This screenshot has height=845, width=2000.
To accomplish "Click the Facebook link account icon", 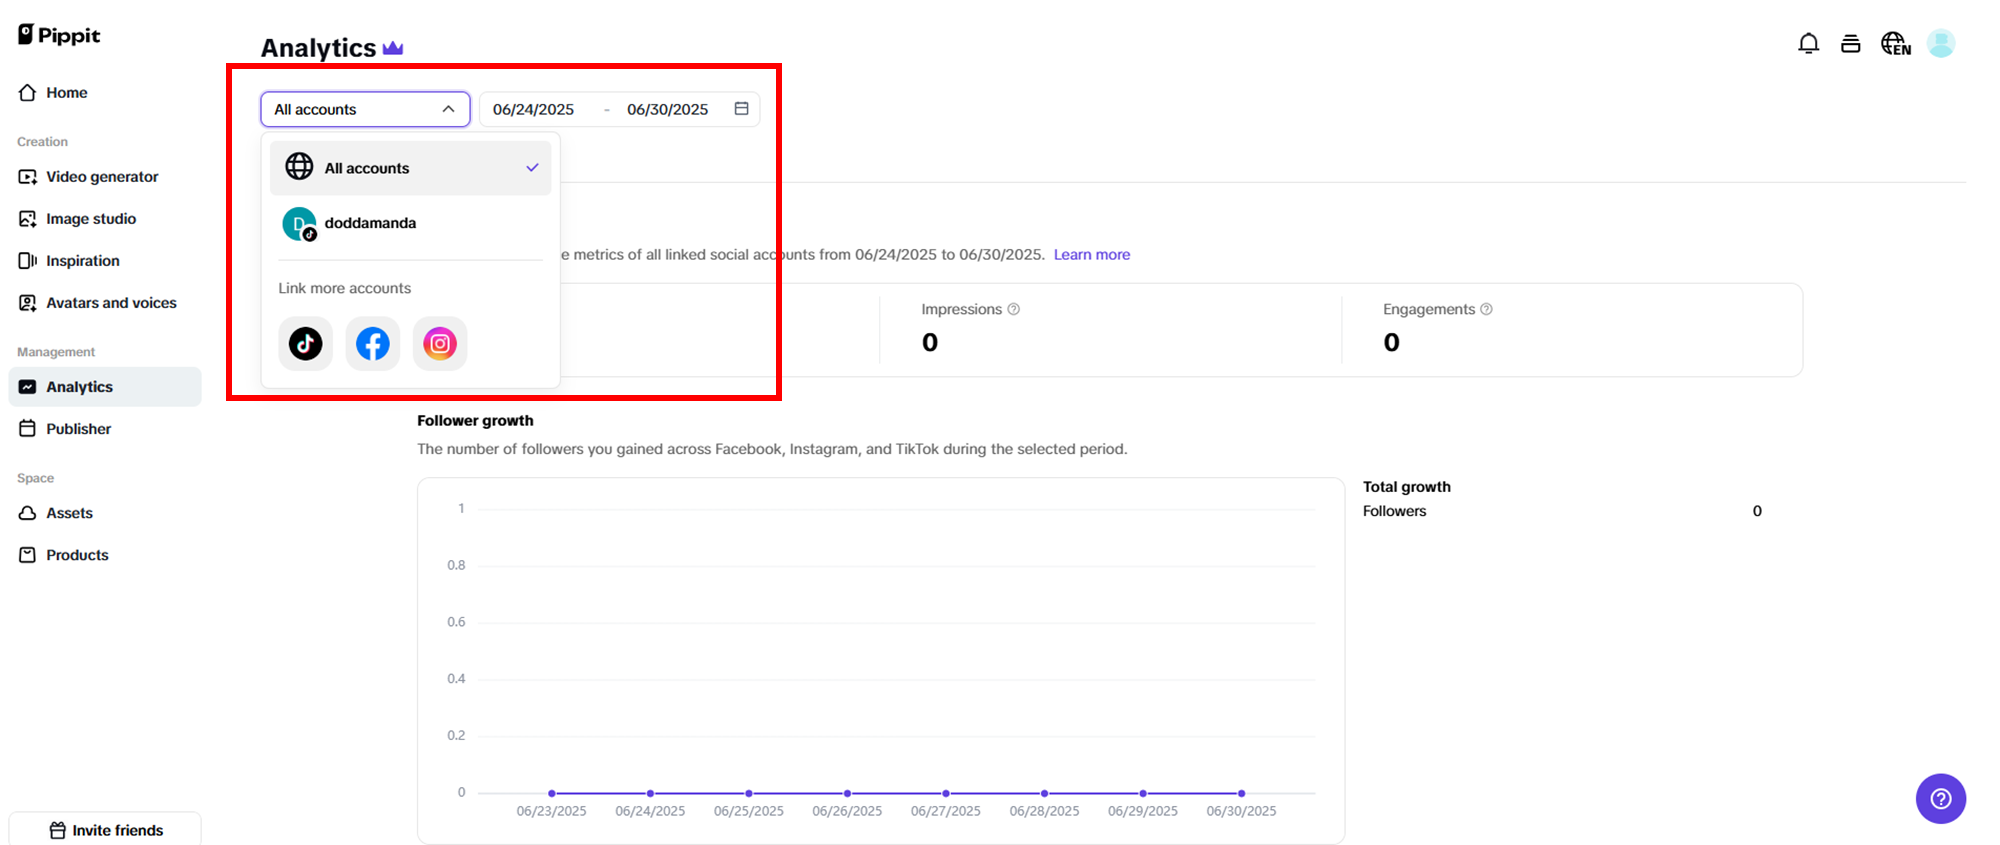I will tap(373, 344).
